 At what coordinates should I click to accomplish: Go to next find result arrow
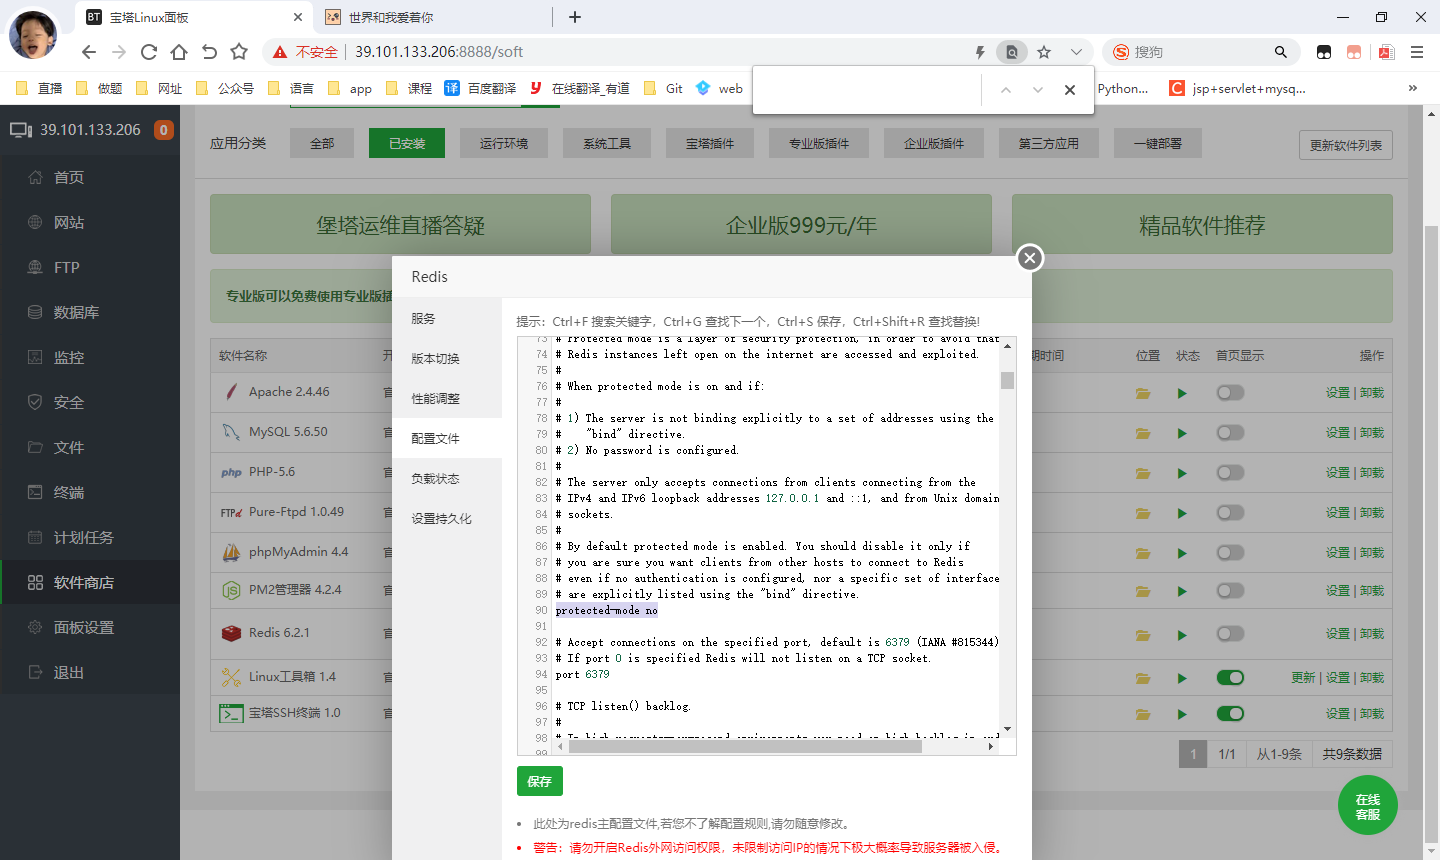point(1038,90)
